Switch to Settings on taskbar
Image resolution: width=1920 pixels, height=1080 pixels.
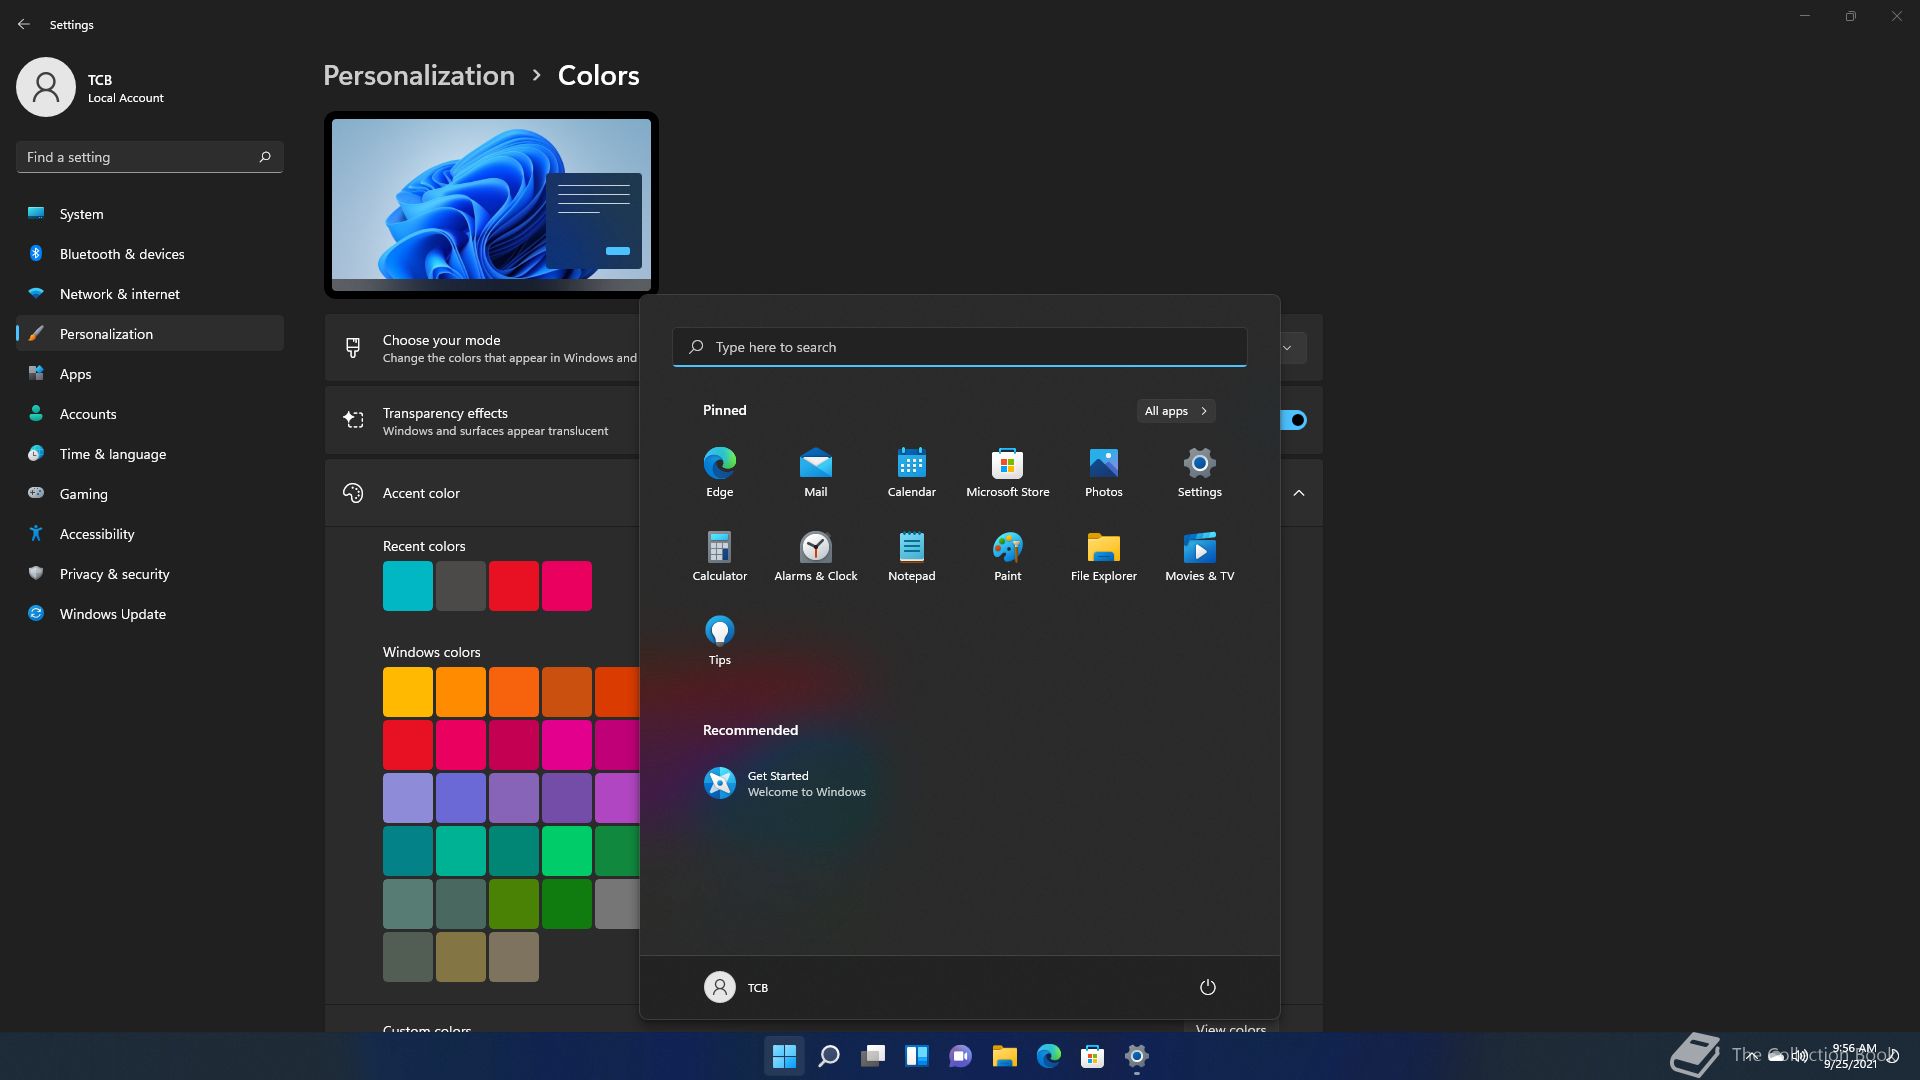point(1136,1056)
